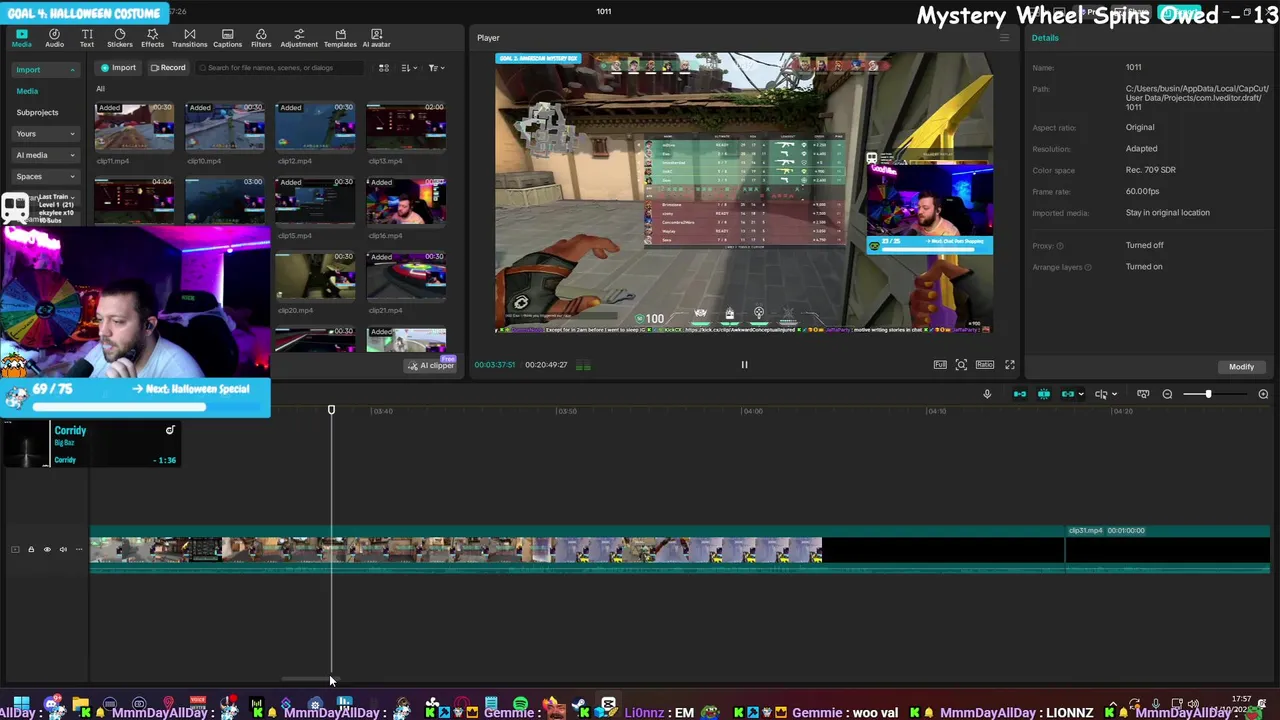This screenshot has height=720, width=1280.
Task: Open the media sort dropdown
Action: click(409, 68)
